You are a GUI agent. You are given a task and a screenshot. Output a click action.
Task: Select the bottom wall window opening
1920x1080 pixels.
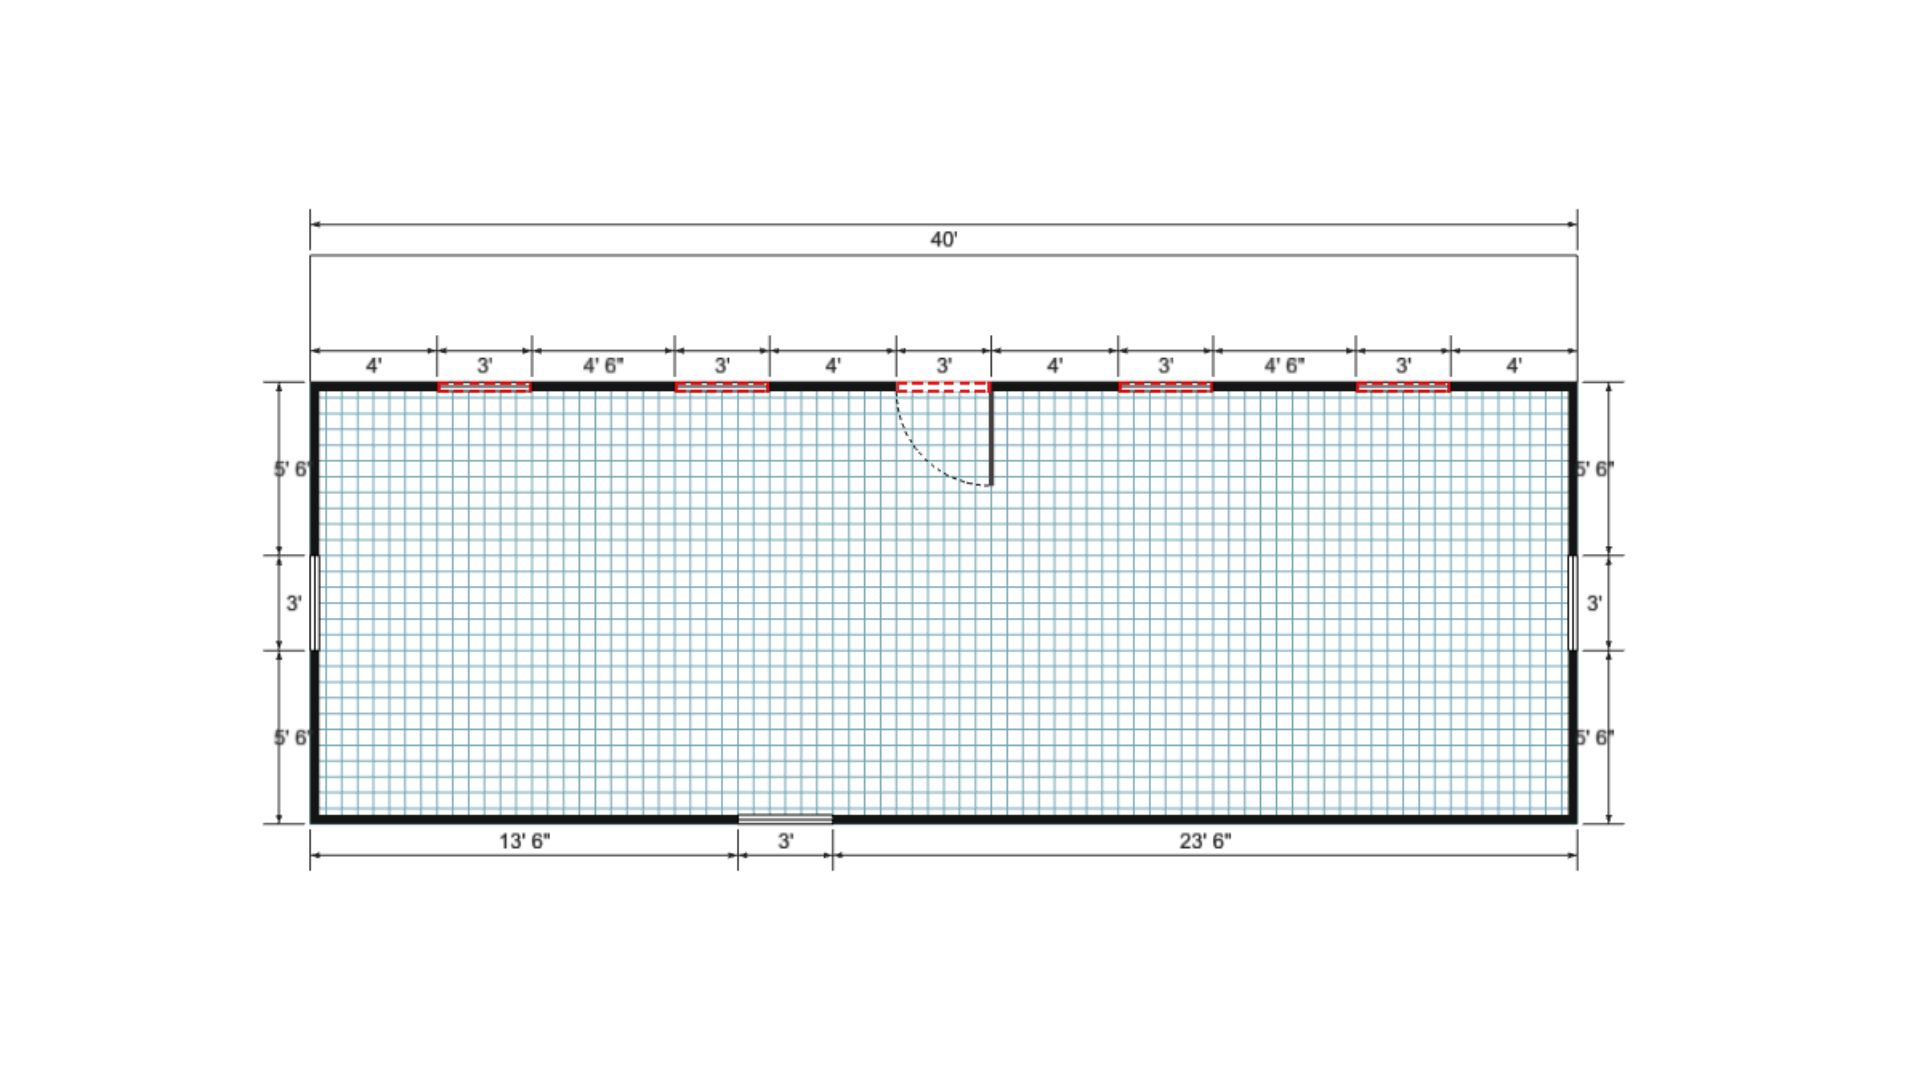pos(785,819)
